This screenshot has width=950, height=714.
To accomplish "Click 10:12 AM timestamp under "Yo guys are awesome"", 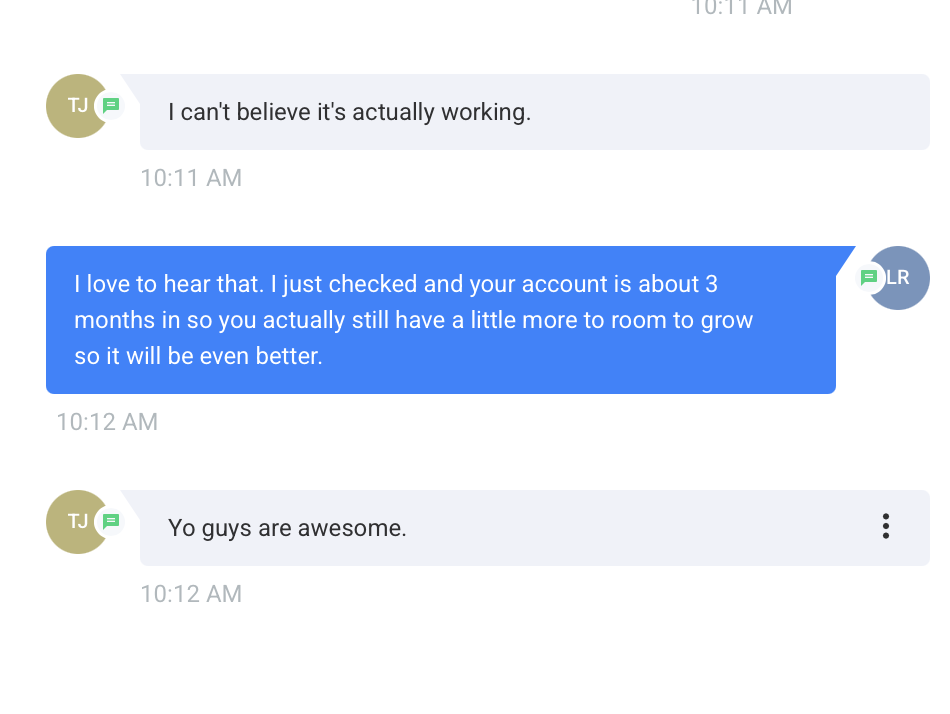I will tap(191, 594).
